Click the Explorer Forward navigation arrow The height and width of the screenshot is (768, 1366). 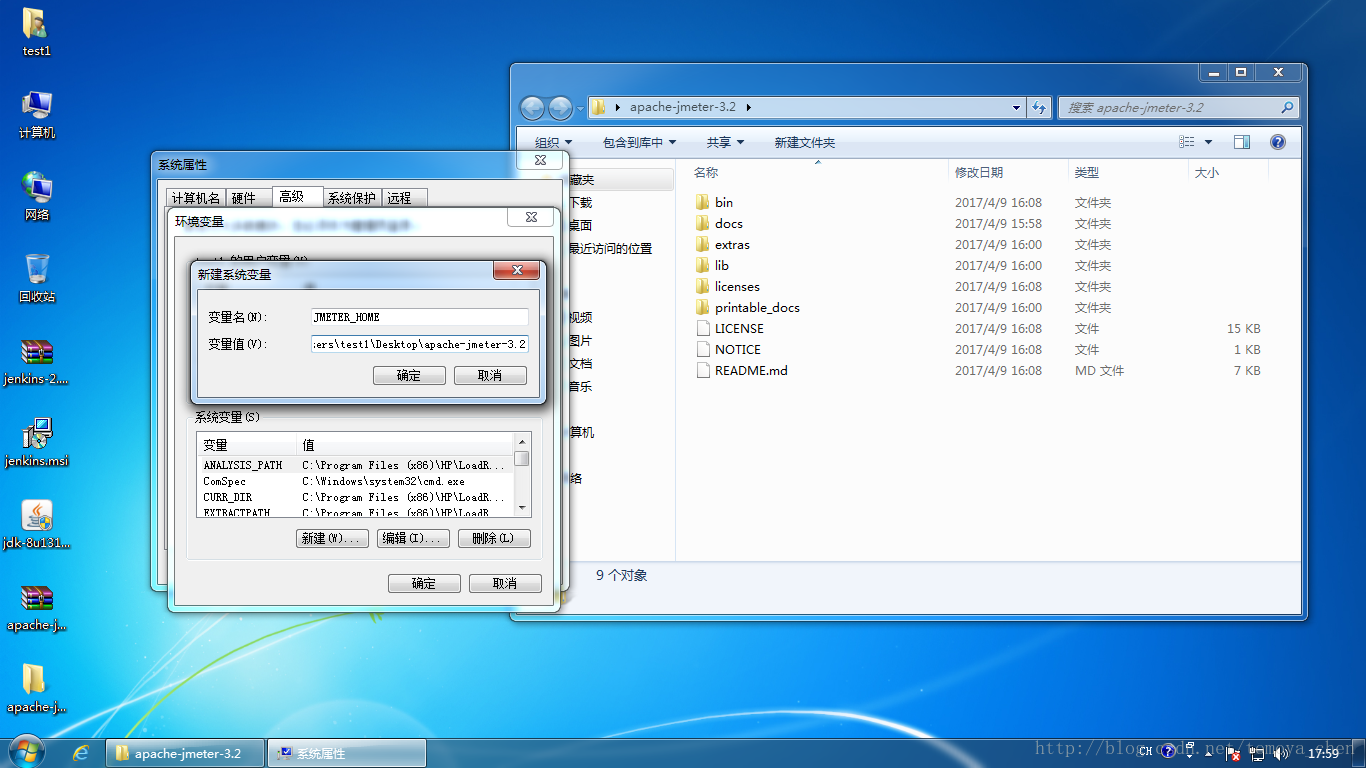click(x=560, y=107)
